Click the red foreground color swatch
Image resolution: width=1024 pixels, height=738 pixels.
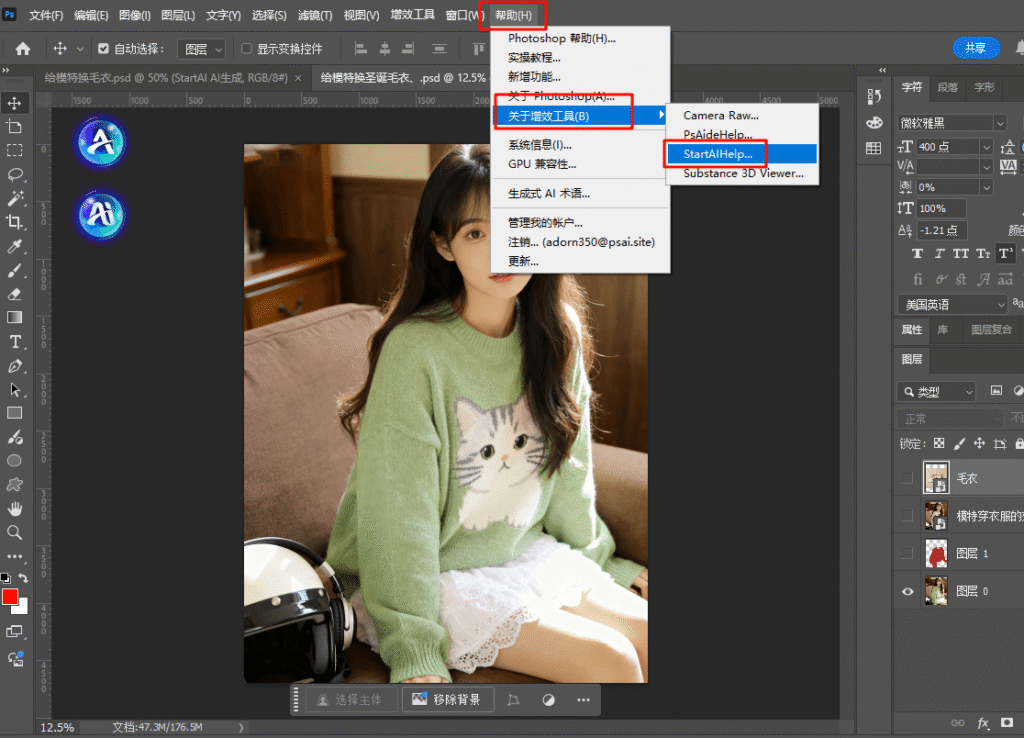point(10,597)
